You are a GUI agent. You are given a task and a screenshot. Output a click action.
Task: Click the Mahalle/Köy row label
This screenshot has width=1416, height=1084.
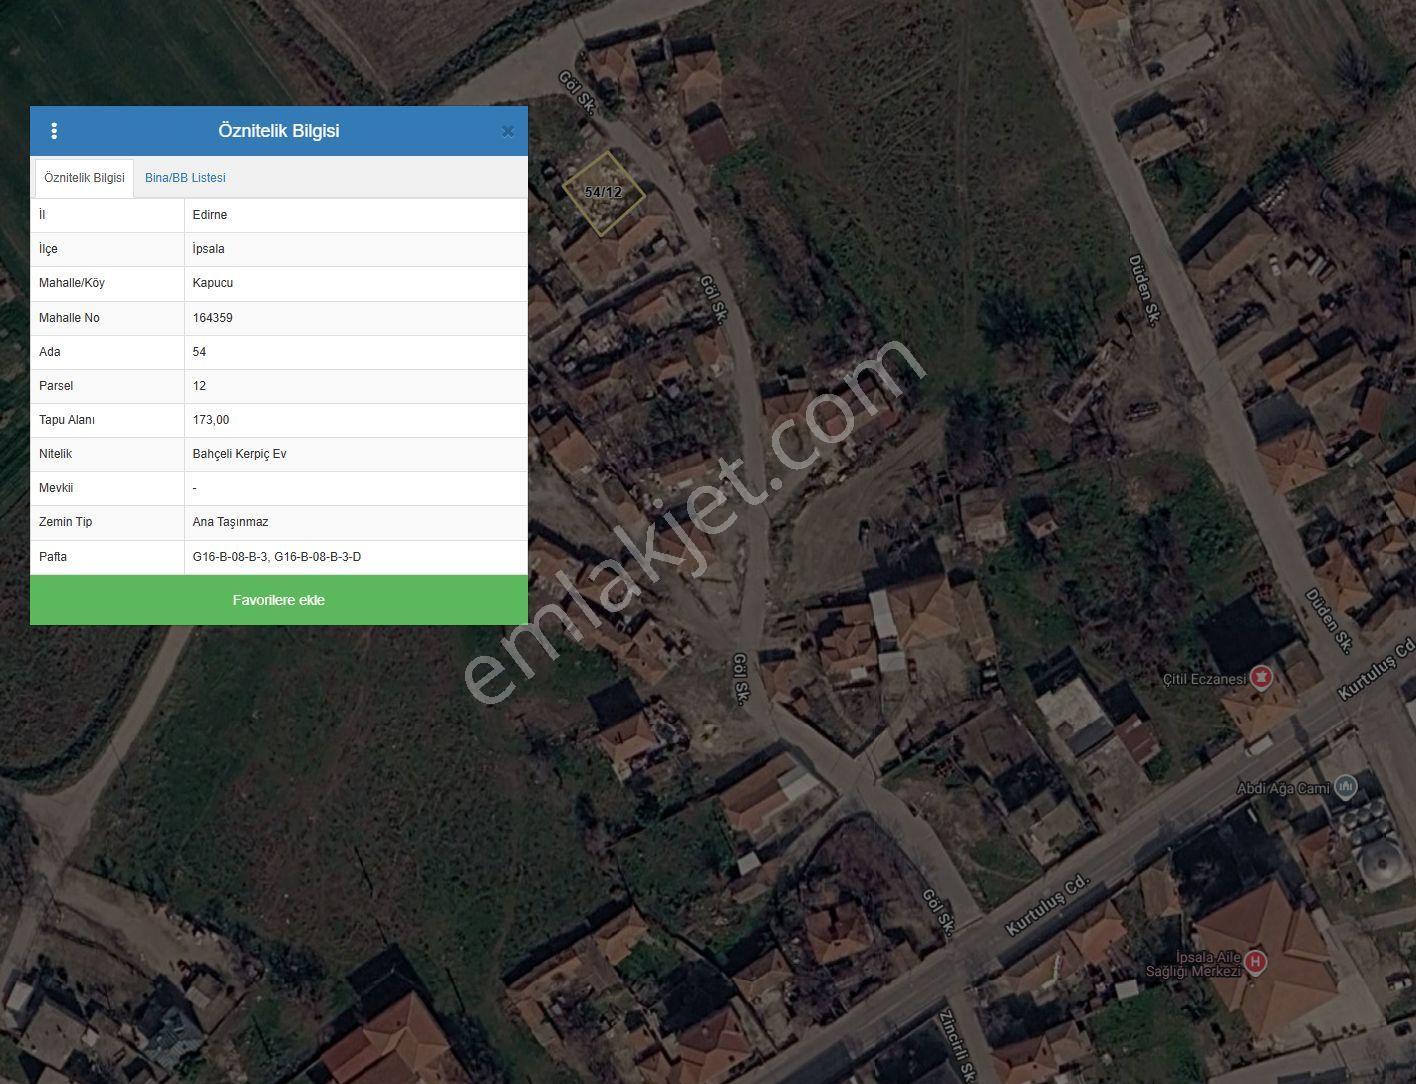pos(72,283)
